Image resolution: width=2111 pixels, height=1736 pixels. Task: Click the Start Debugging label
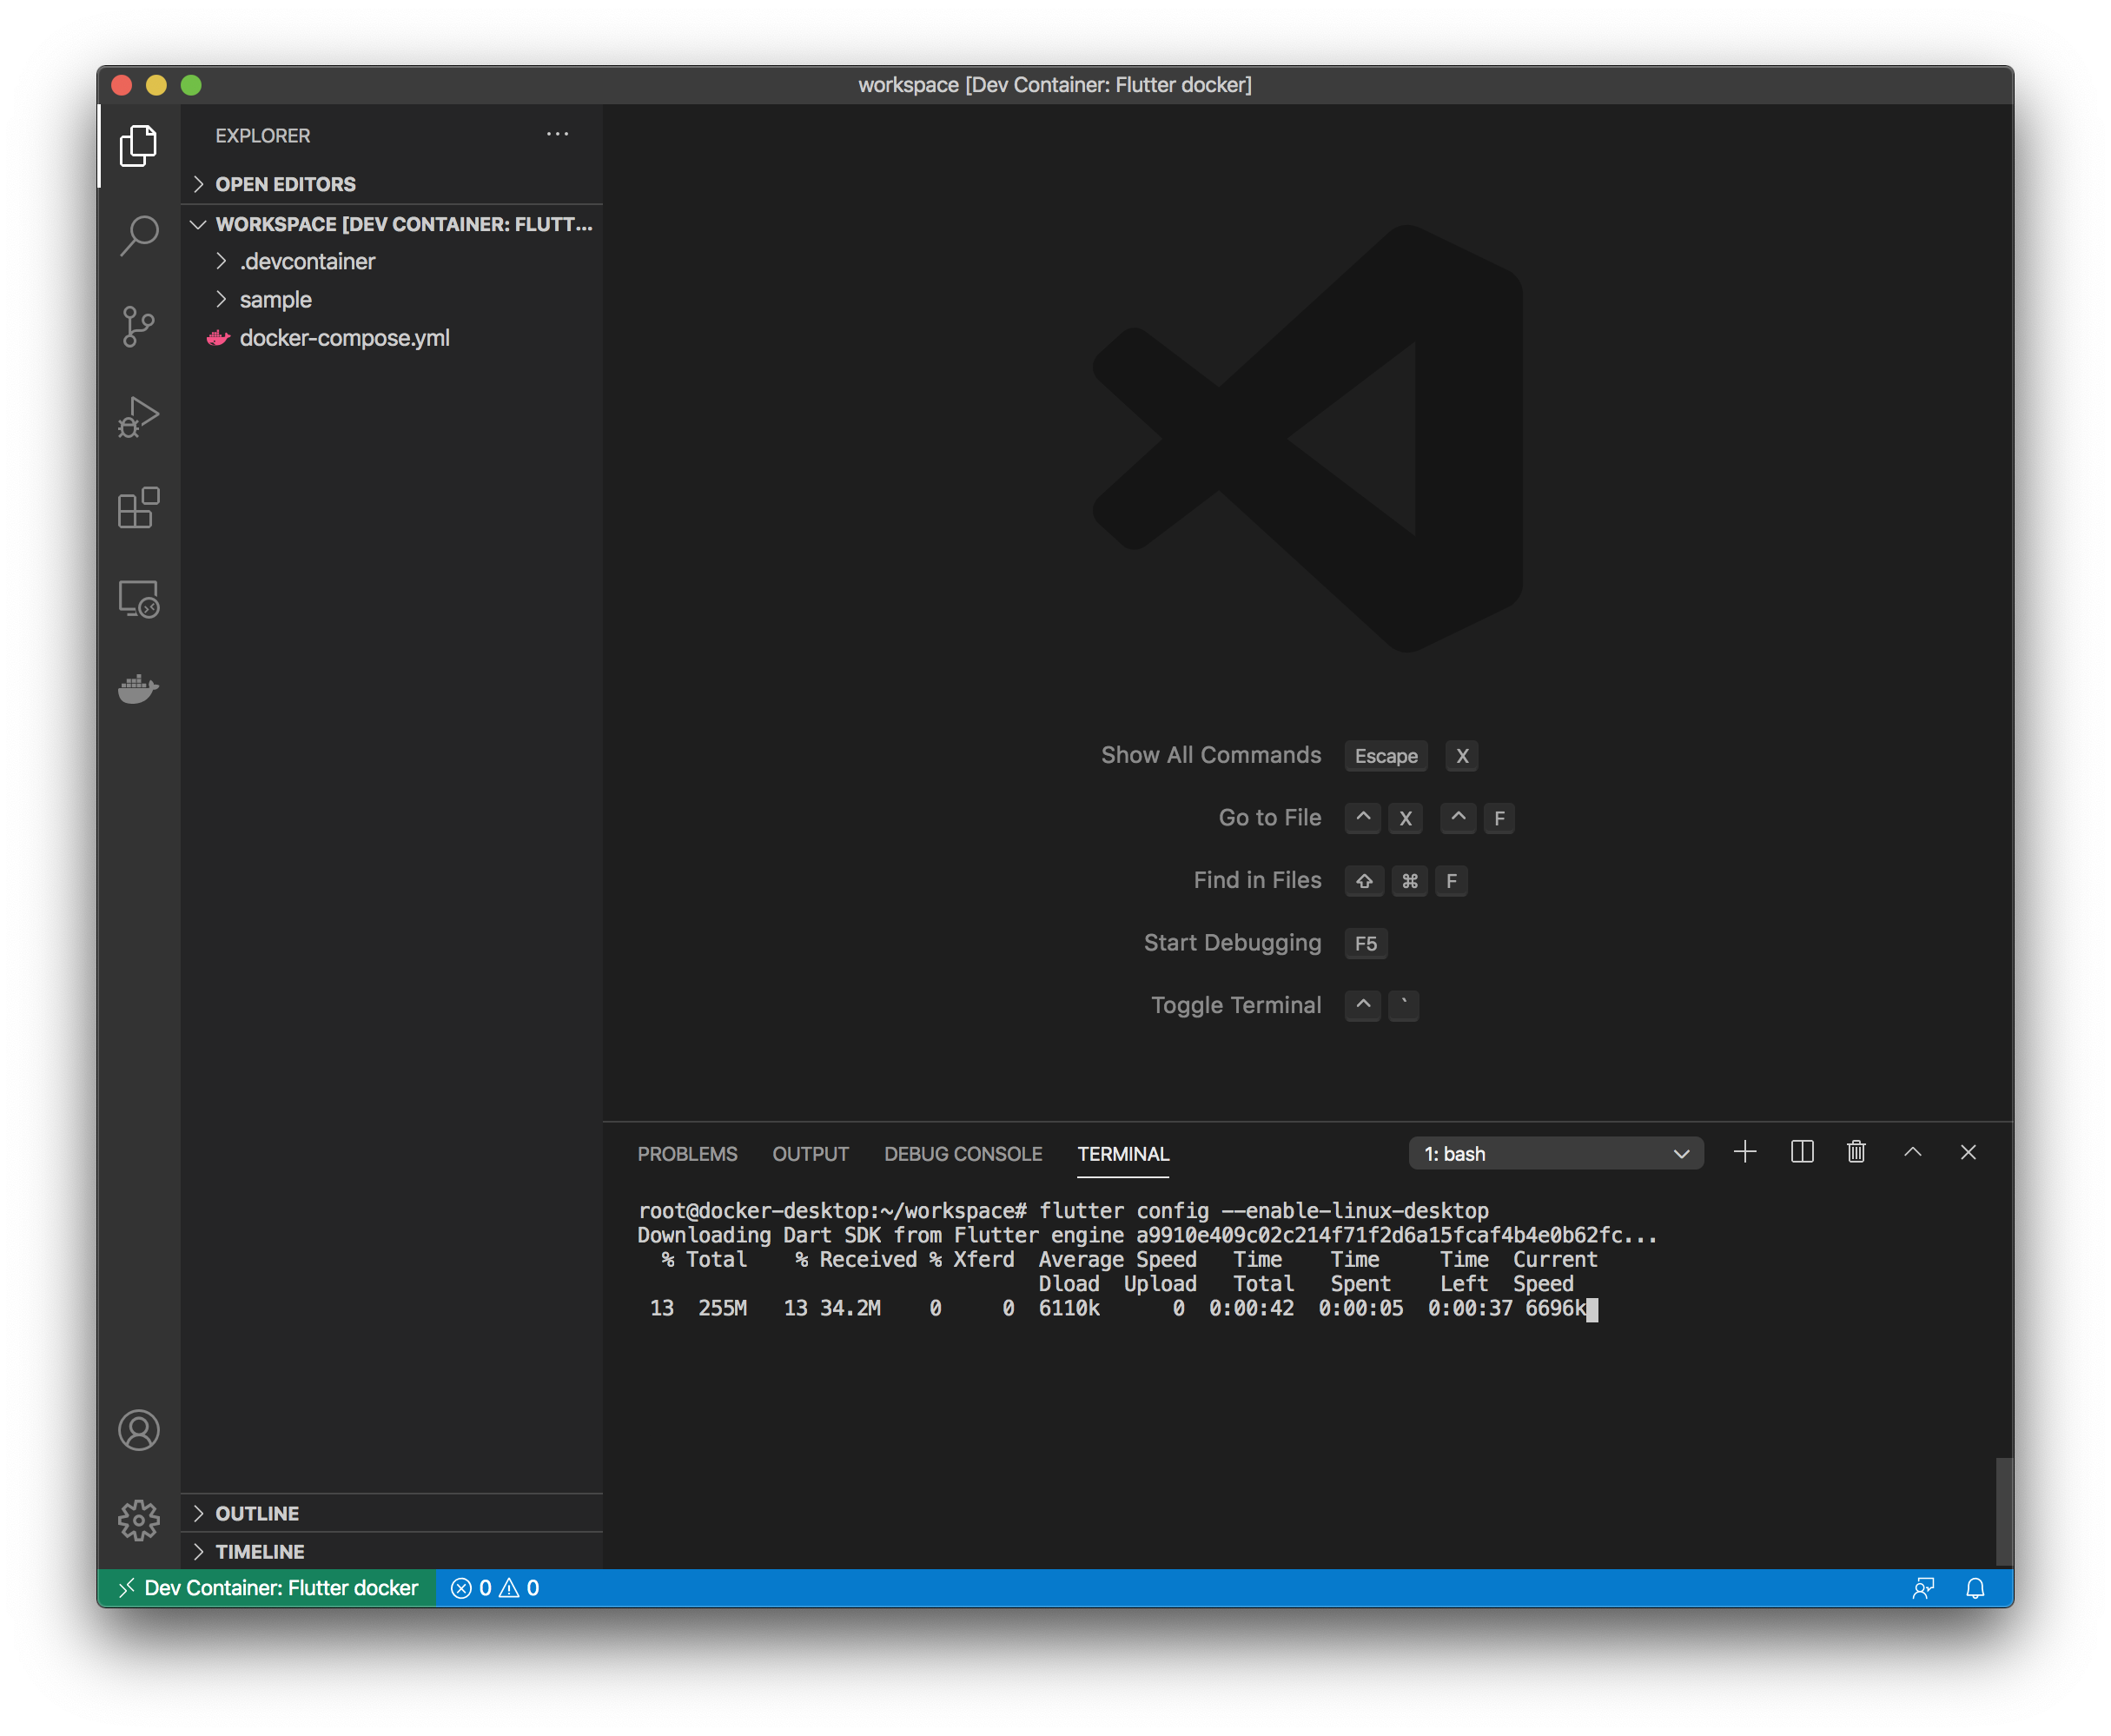(1232, 943)
